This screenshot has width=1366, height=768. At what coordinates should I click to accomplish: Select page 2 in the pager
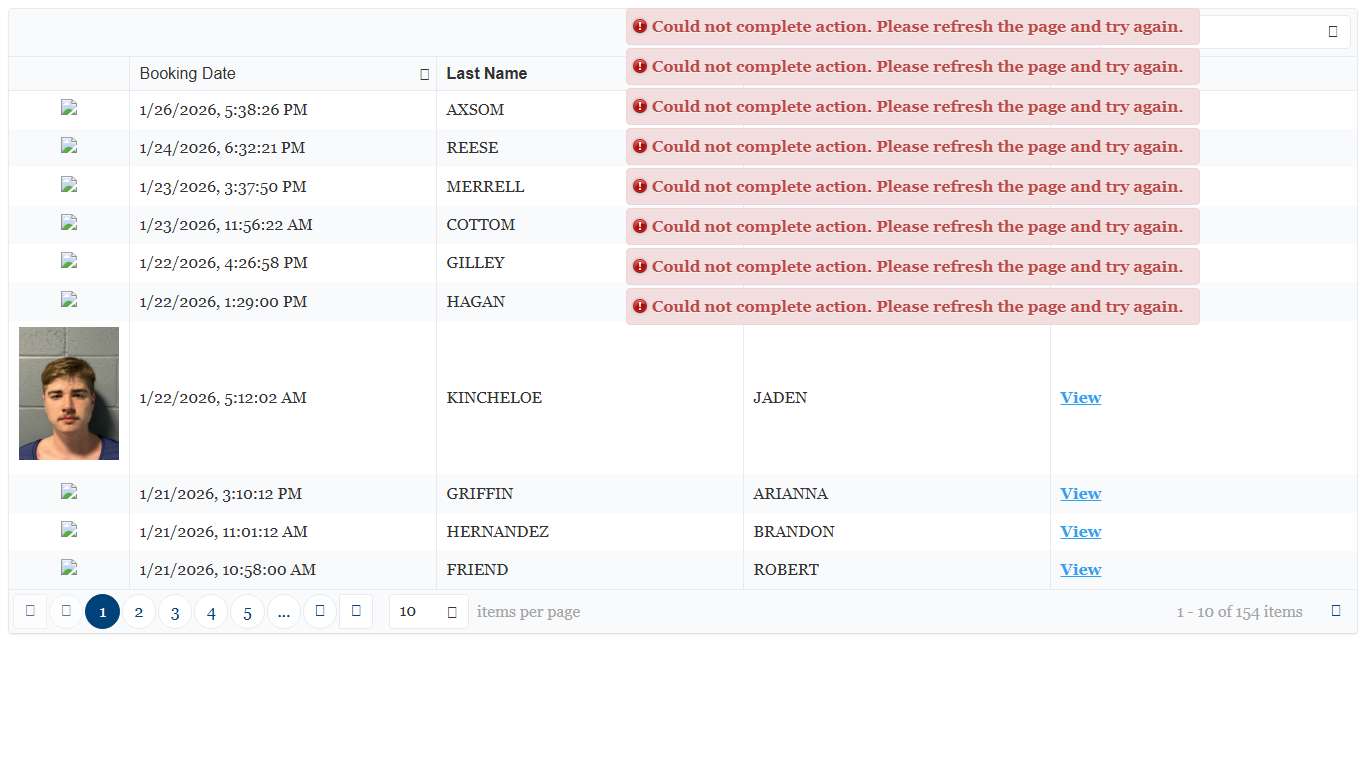click(139, 612)
